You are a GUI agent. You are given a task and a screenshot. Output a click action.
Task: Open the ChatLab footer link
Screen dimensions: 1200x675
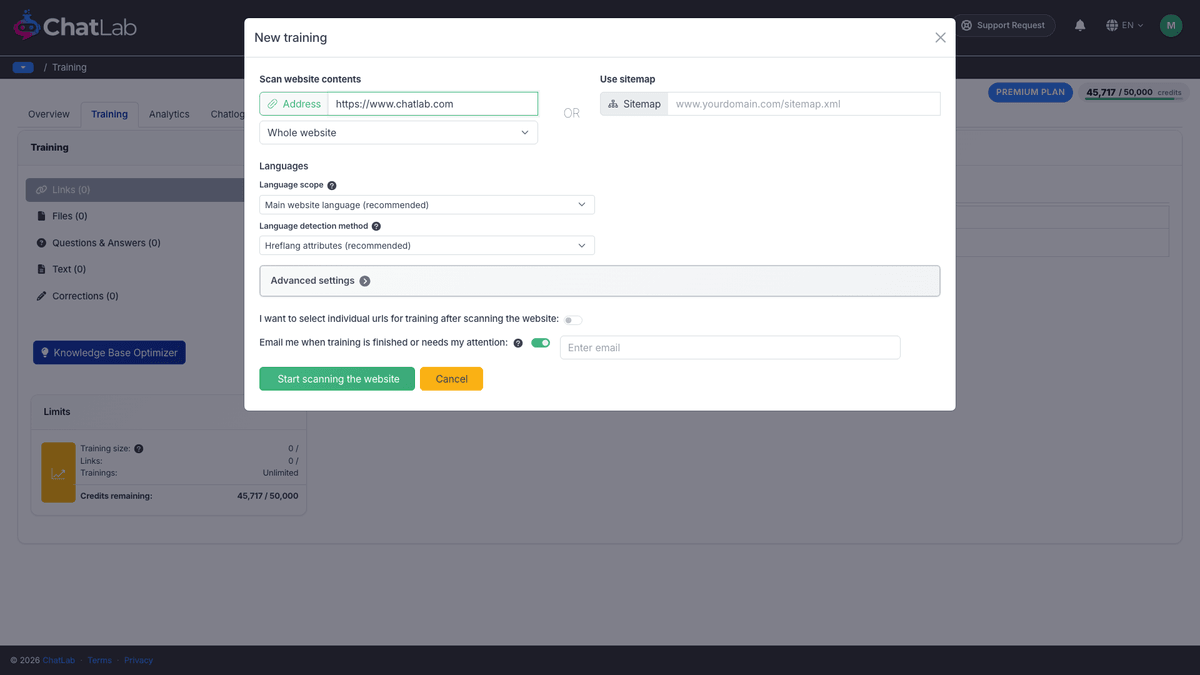coord(59,660)
